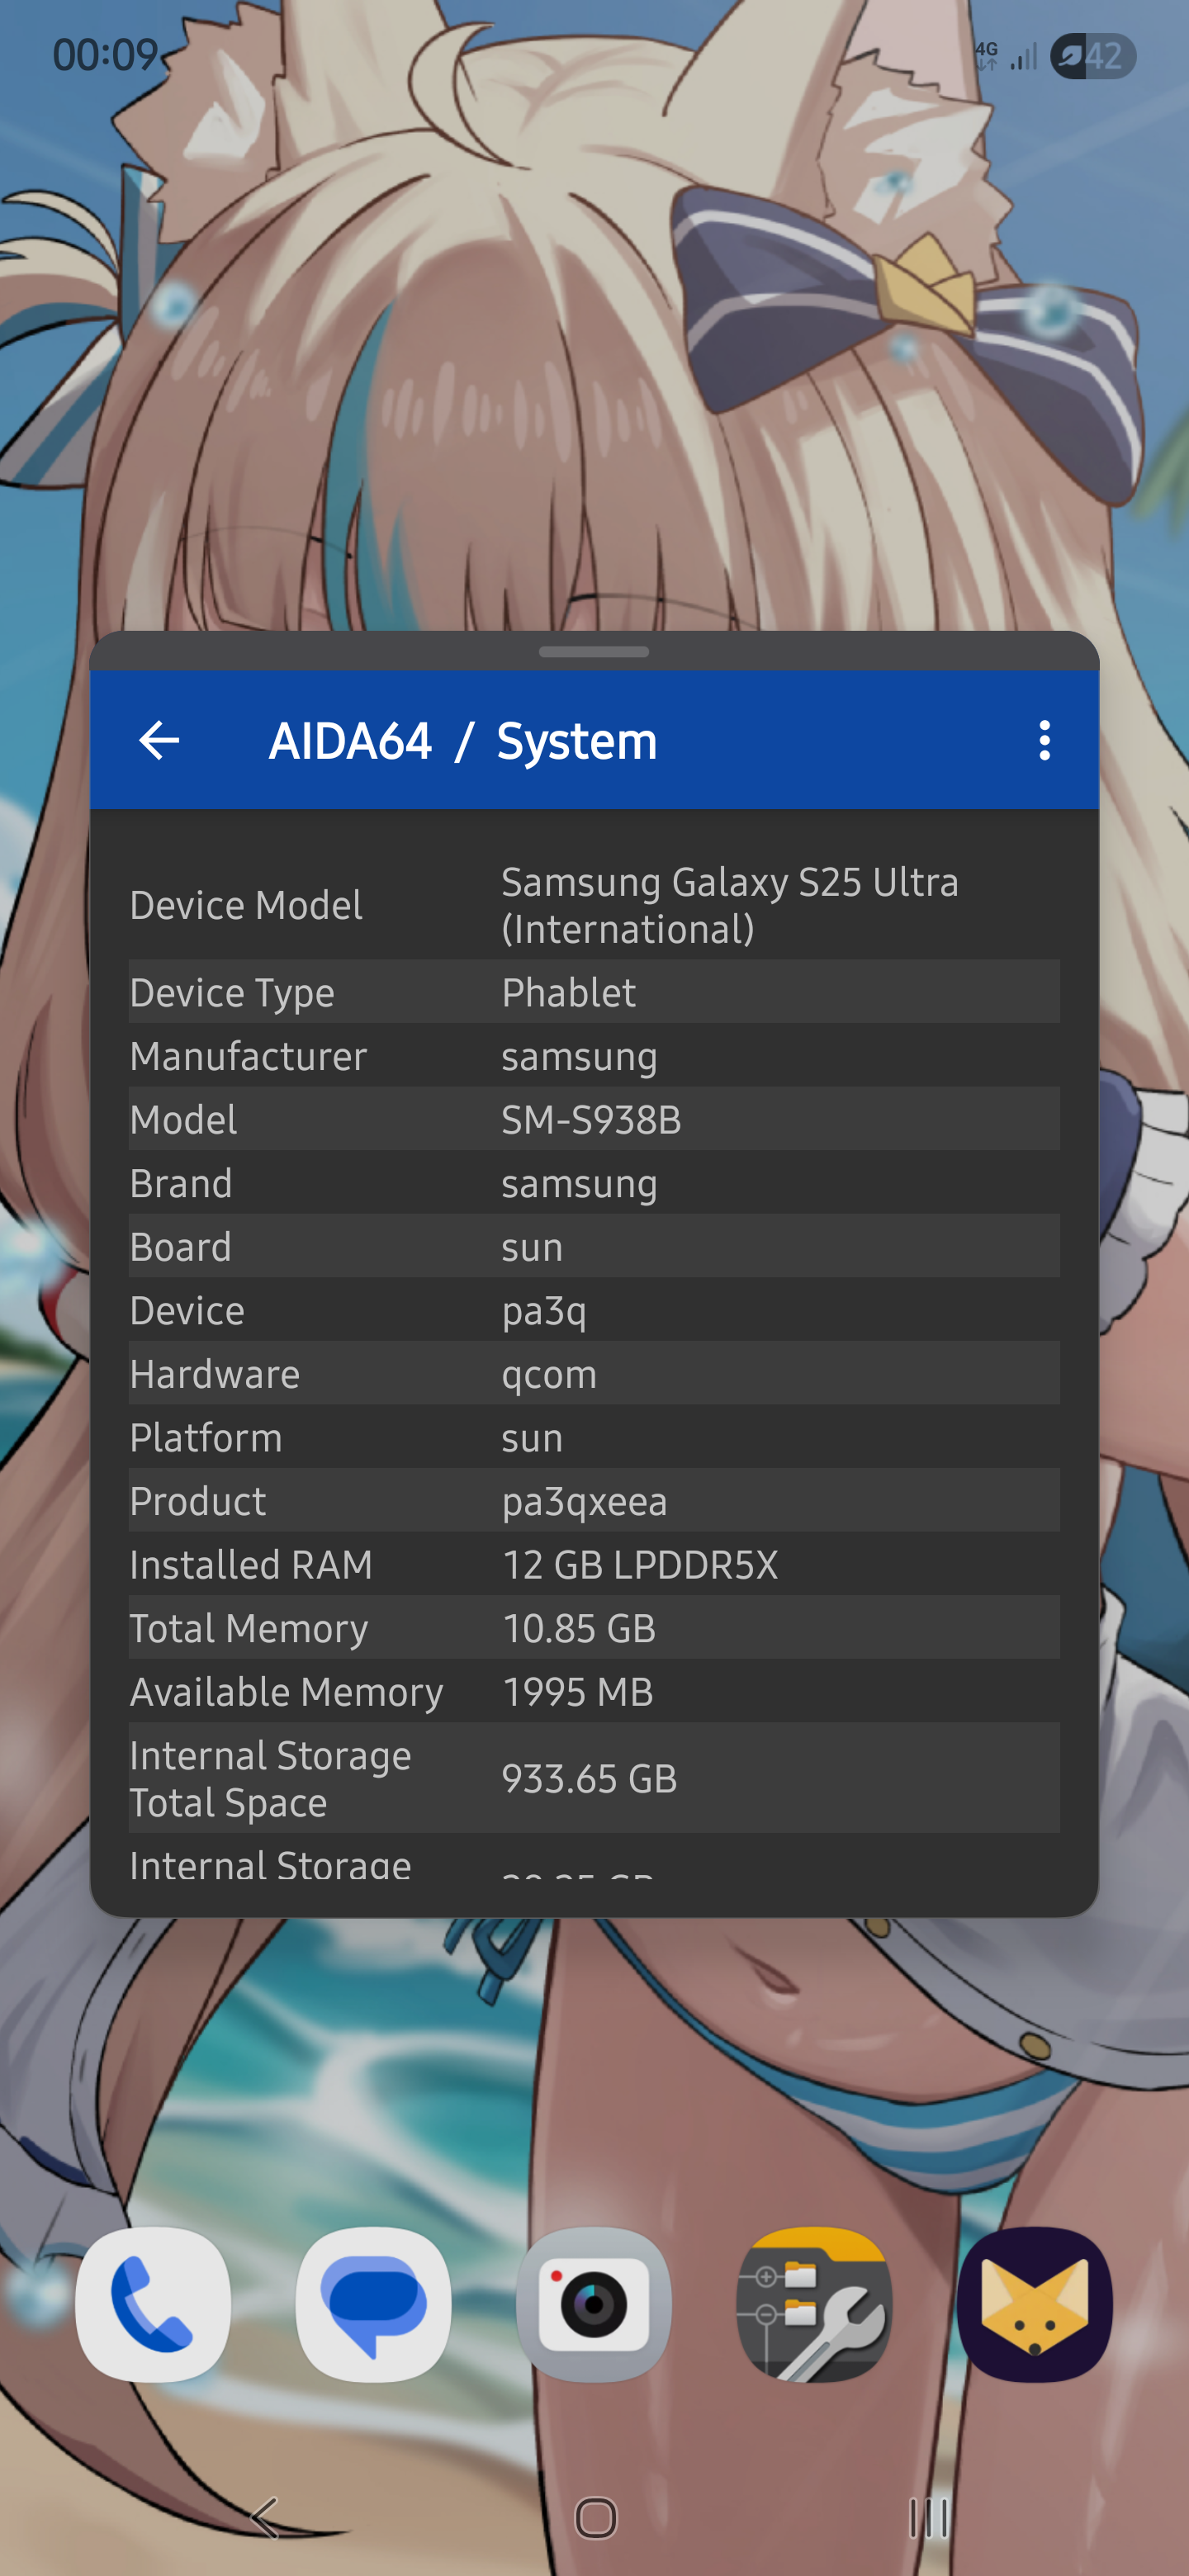
Task: Select the Installed RAM 12 GB row
Action: (x=594, y=1563)
